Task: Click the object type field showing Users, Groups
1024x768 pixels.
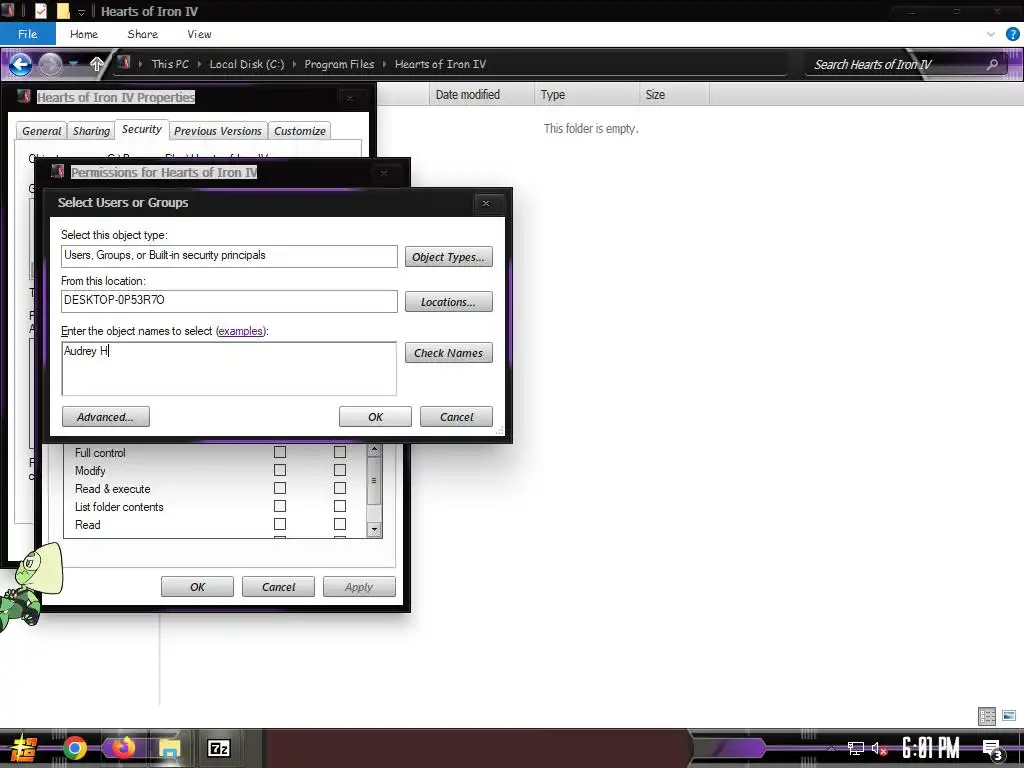Action: (x=229, y=256)
